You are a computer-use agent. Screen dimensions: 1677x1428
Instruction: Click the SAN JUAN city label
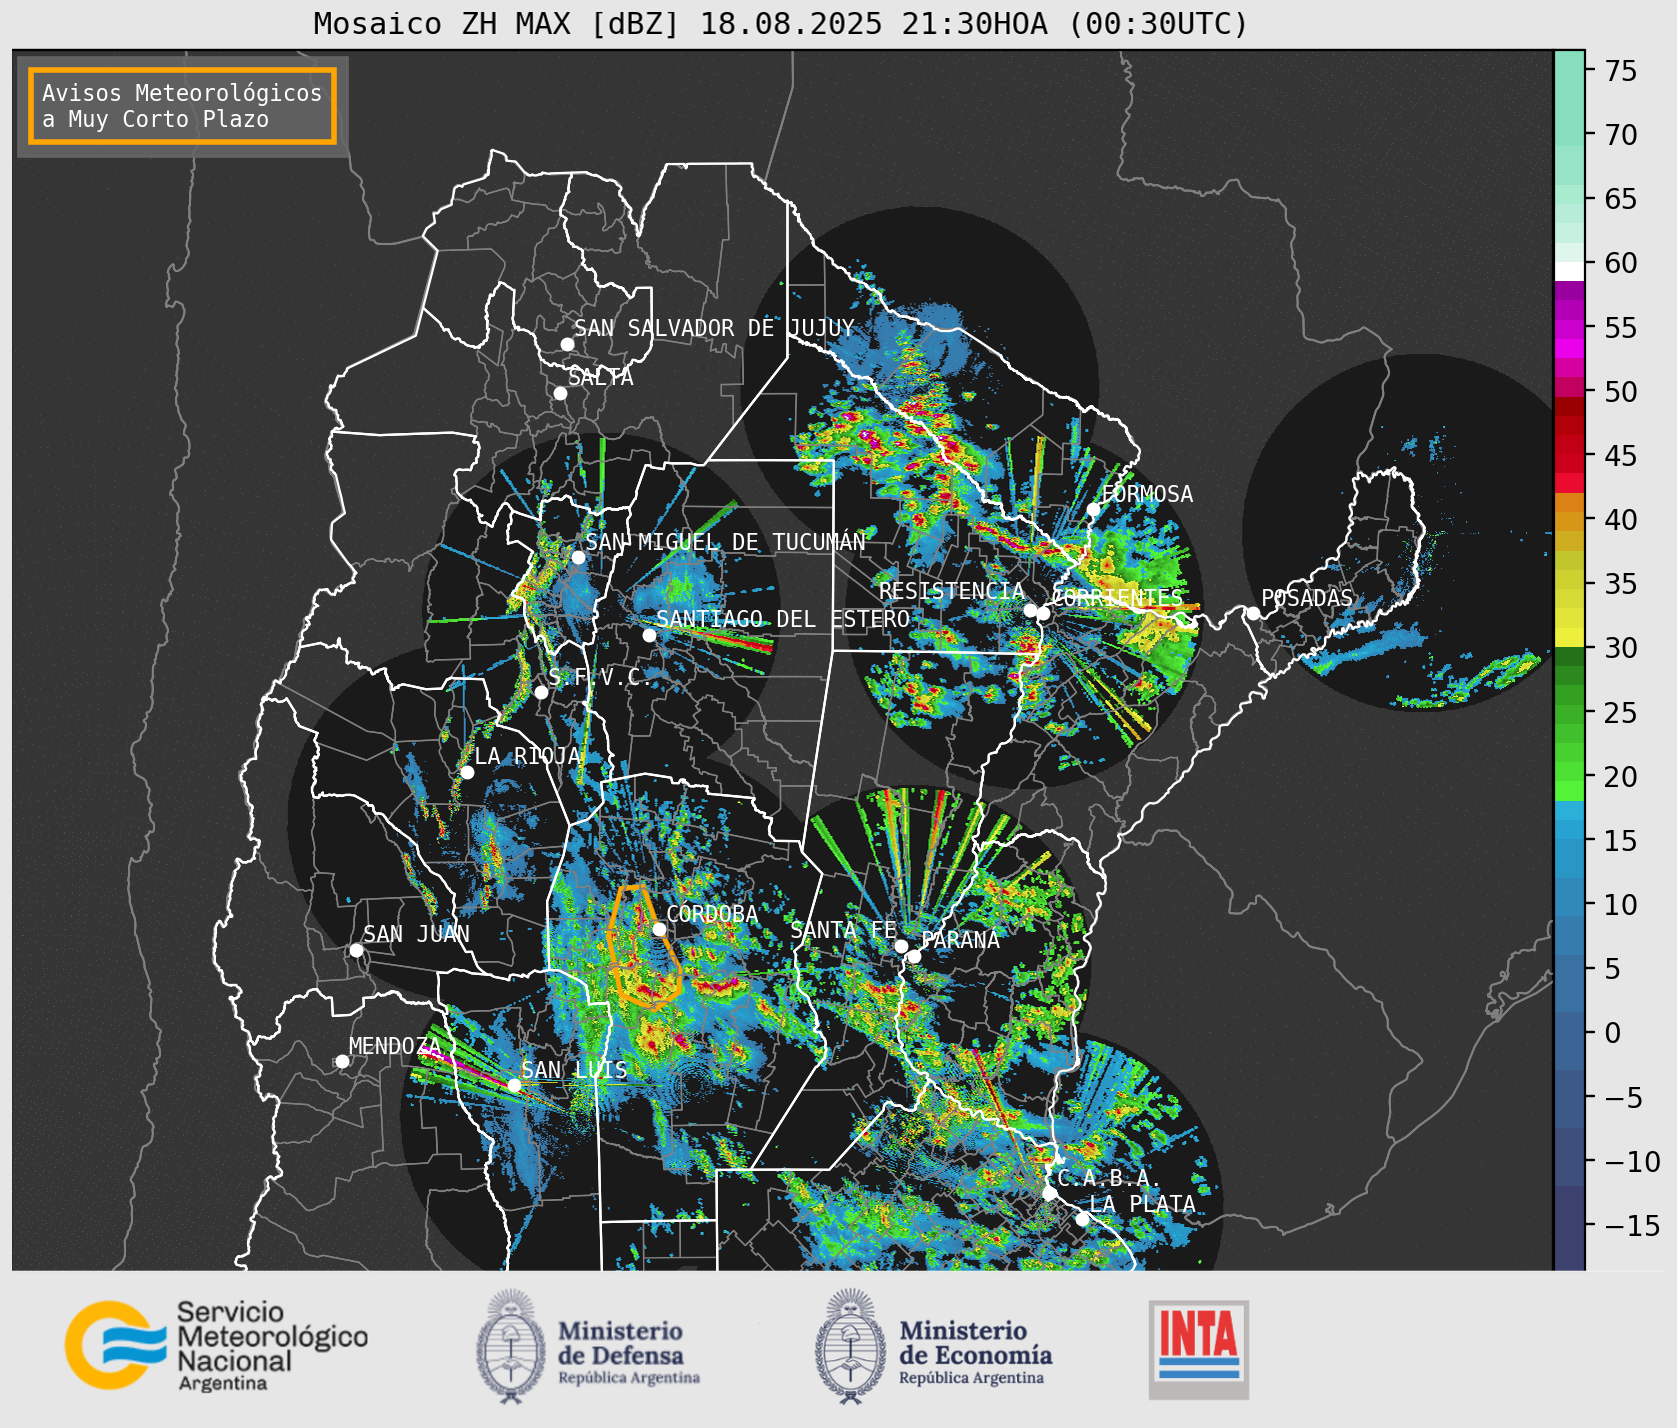pos(416,934)
